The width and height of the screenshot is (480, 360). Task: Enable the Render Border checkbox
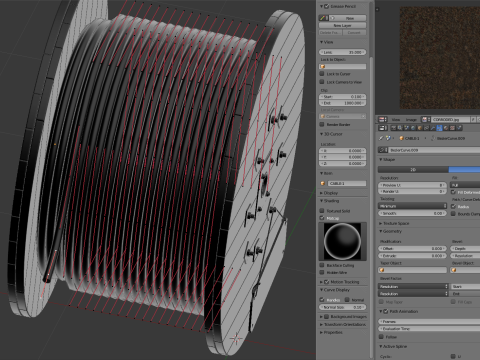point(322,124)
